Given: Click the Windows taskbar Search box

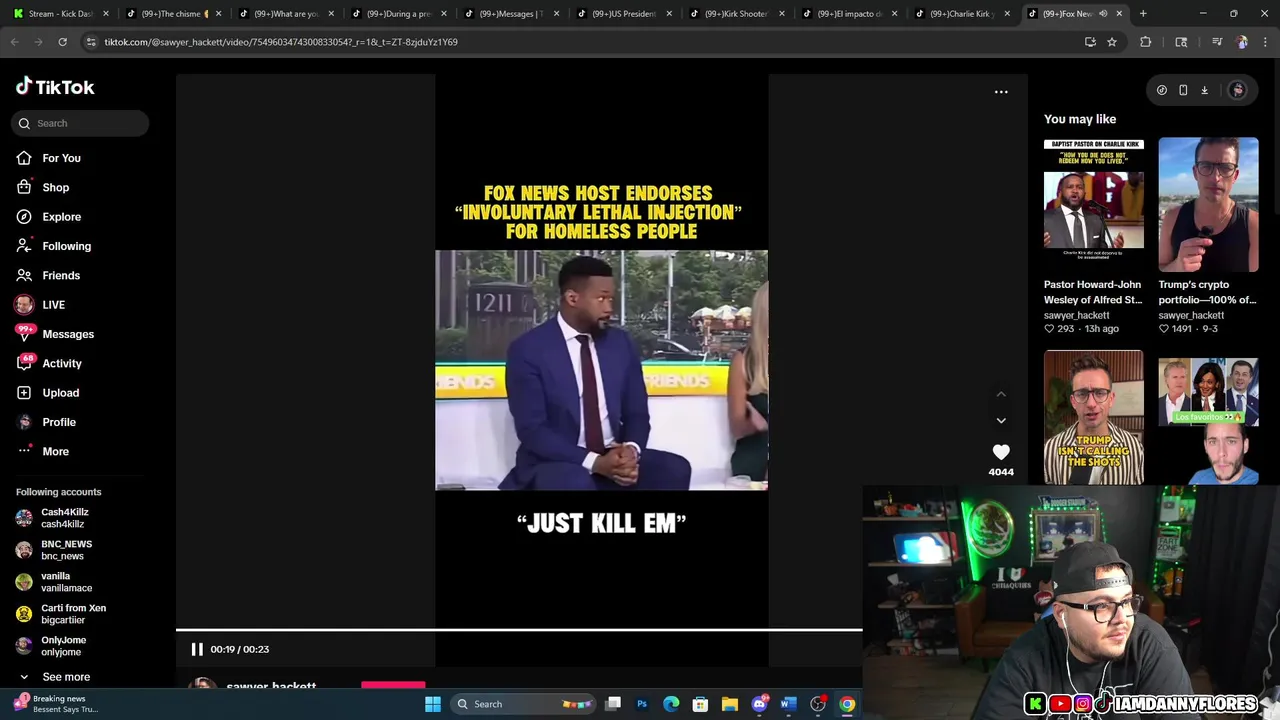Looking at the screenshot, I should [x=523, y=704].
